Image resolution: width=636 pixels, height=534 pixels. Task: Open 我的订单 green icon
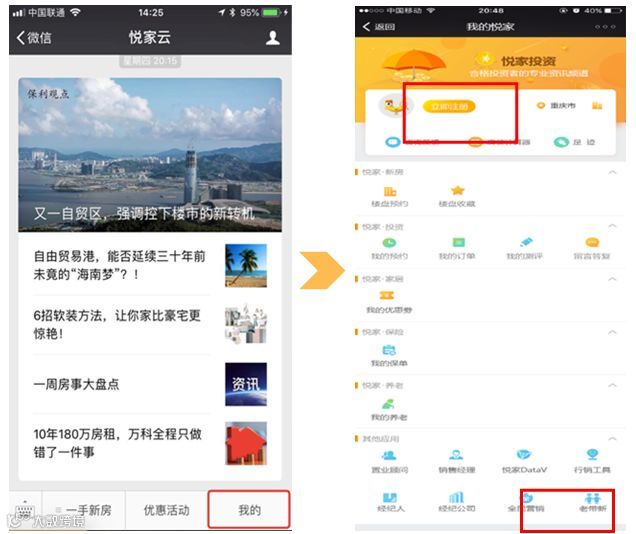458,242
